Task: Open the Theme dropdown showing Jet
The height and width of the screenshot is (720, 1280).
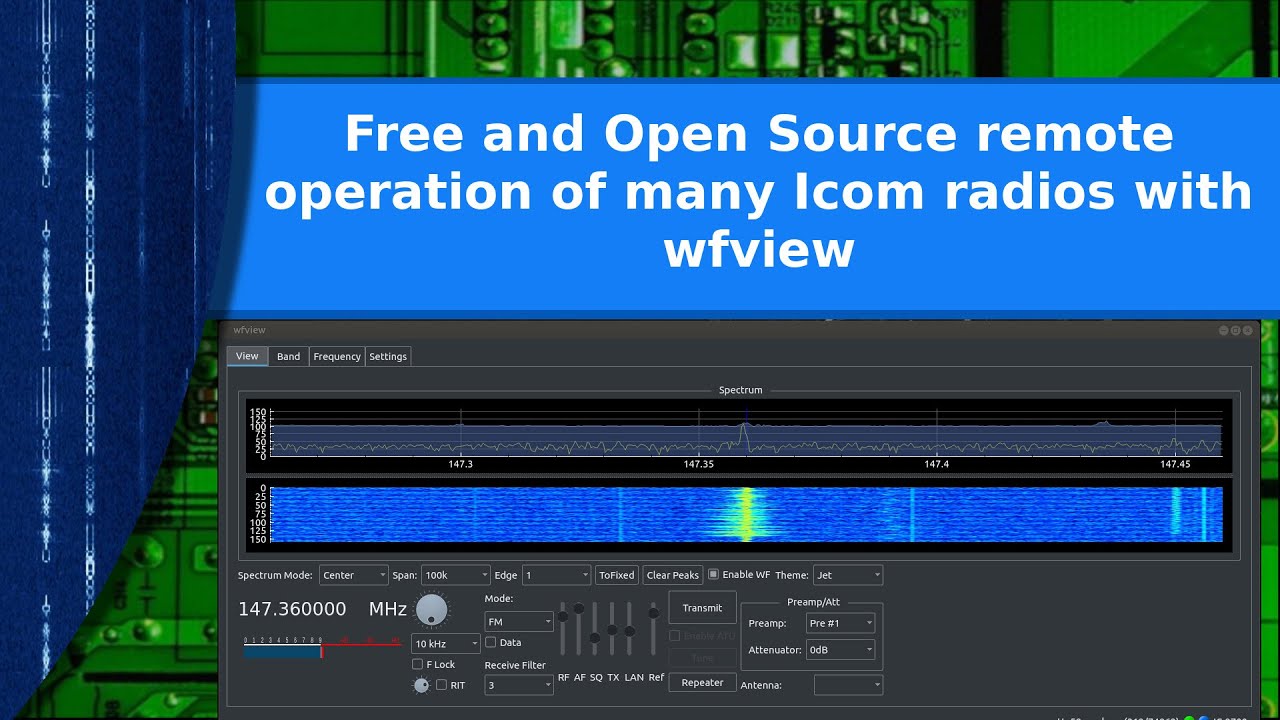Action: [x=848, y=575]
